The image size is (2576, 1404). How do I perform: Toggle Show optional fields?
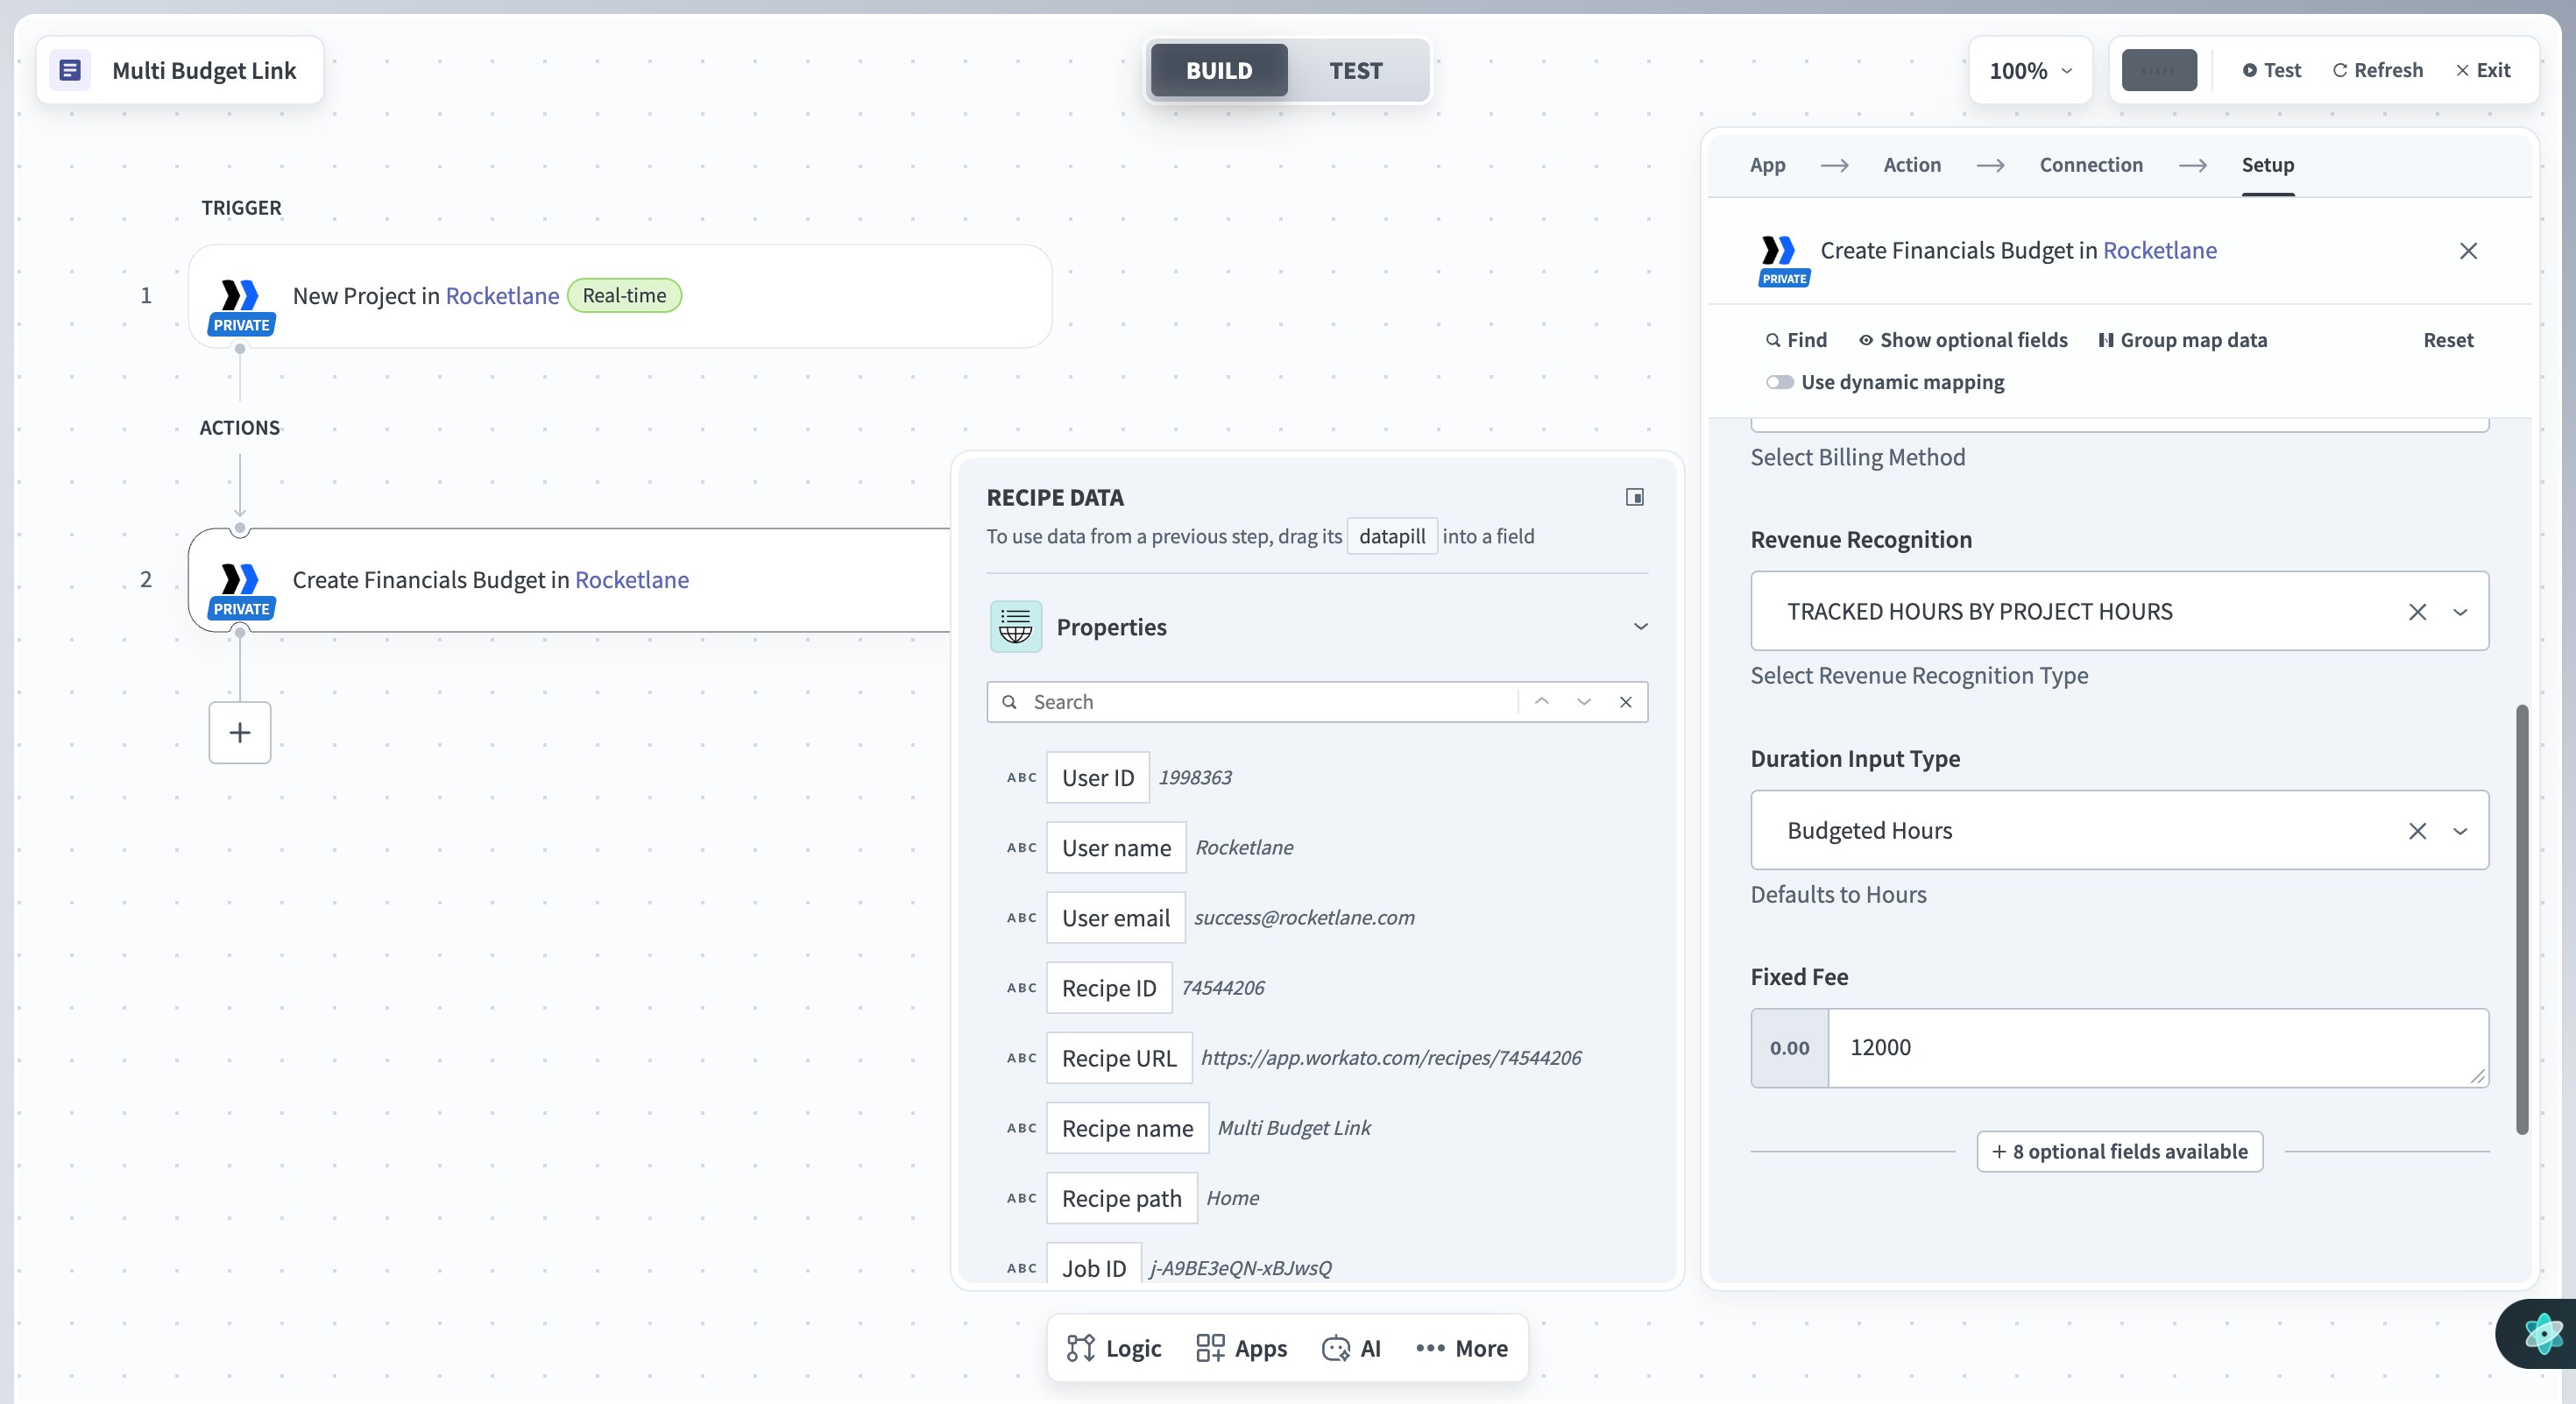1963,340
